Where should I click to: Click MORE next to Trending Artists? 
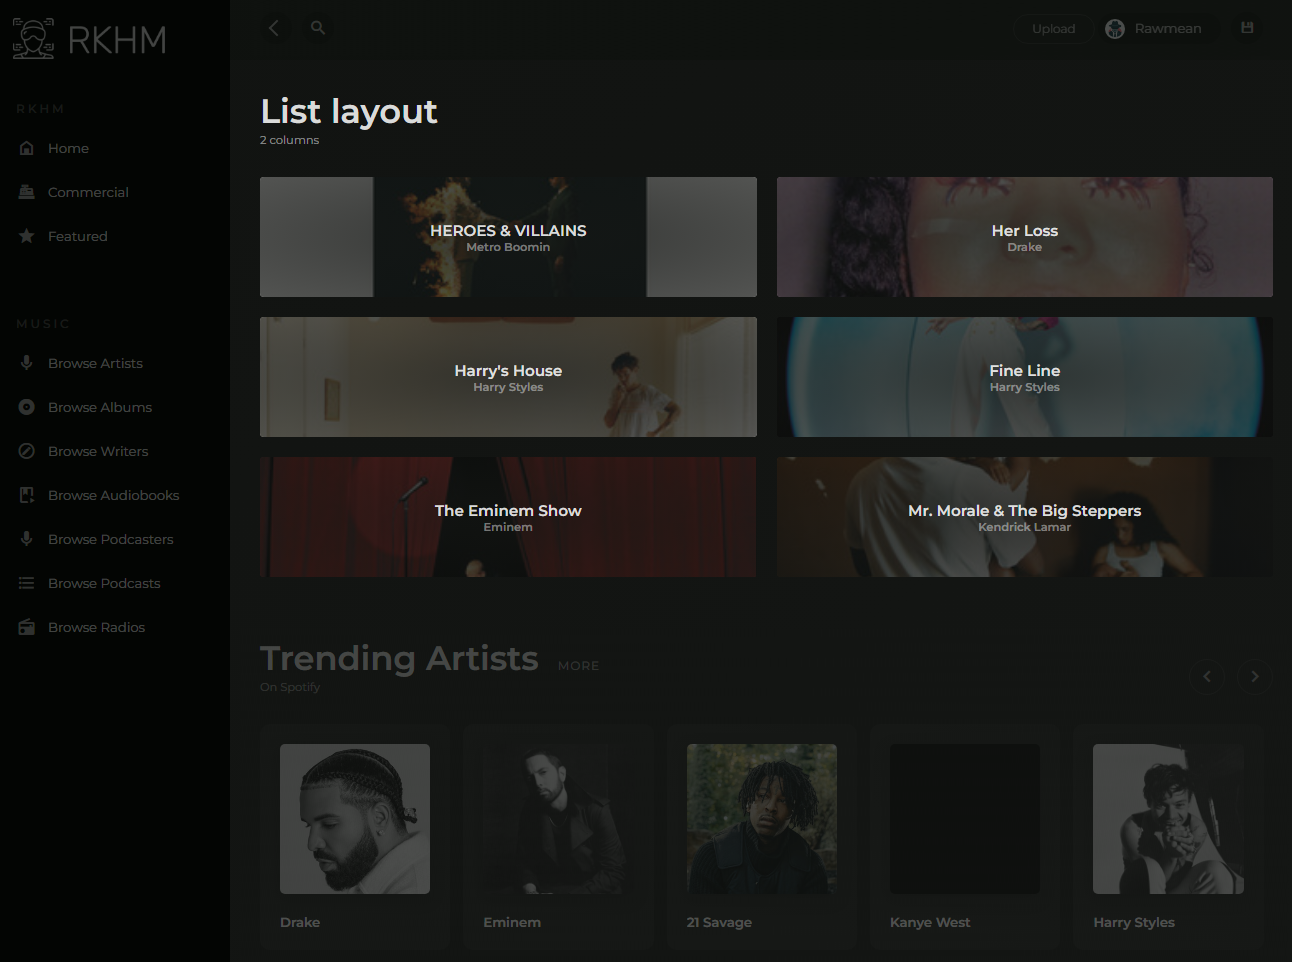pos(579,666)
